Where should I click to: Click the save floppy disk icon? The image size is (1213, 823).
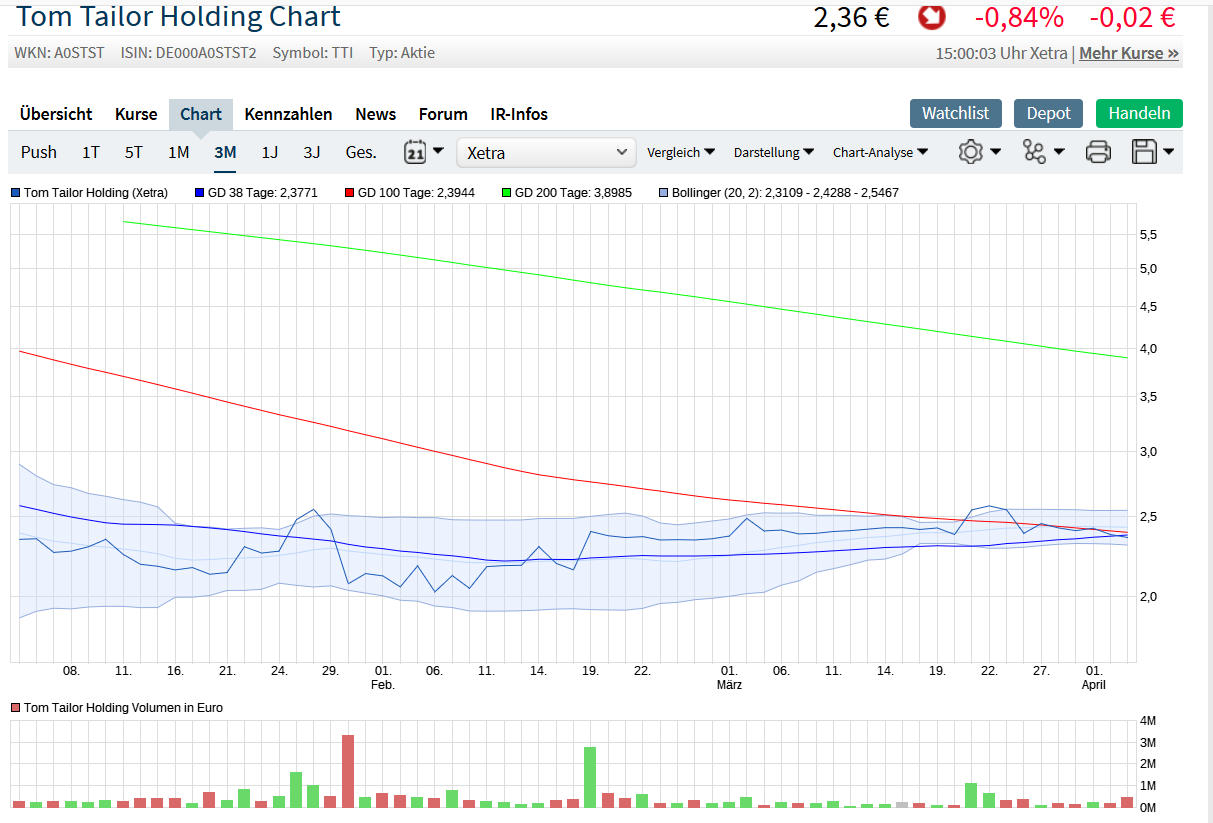[x=1144, y=152]
